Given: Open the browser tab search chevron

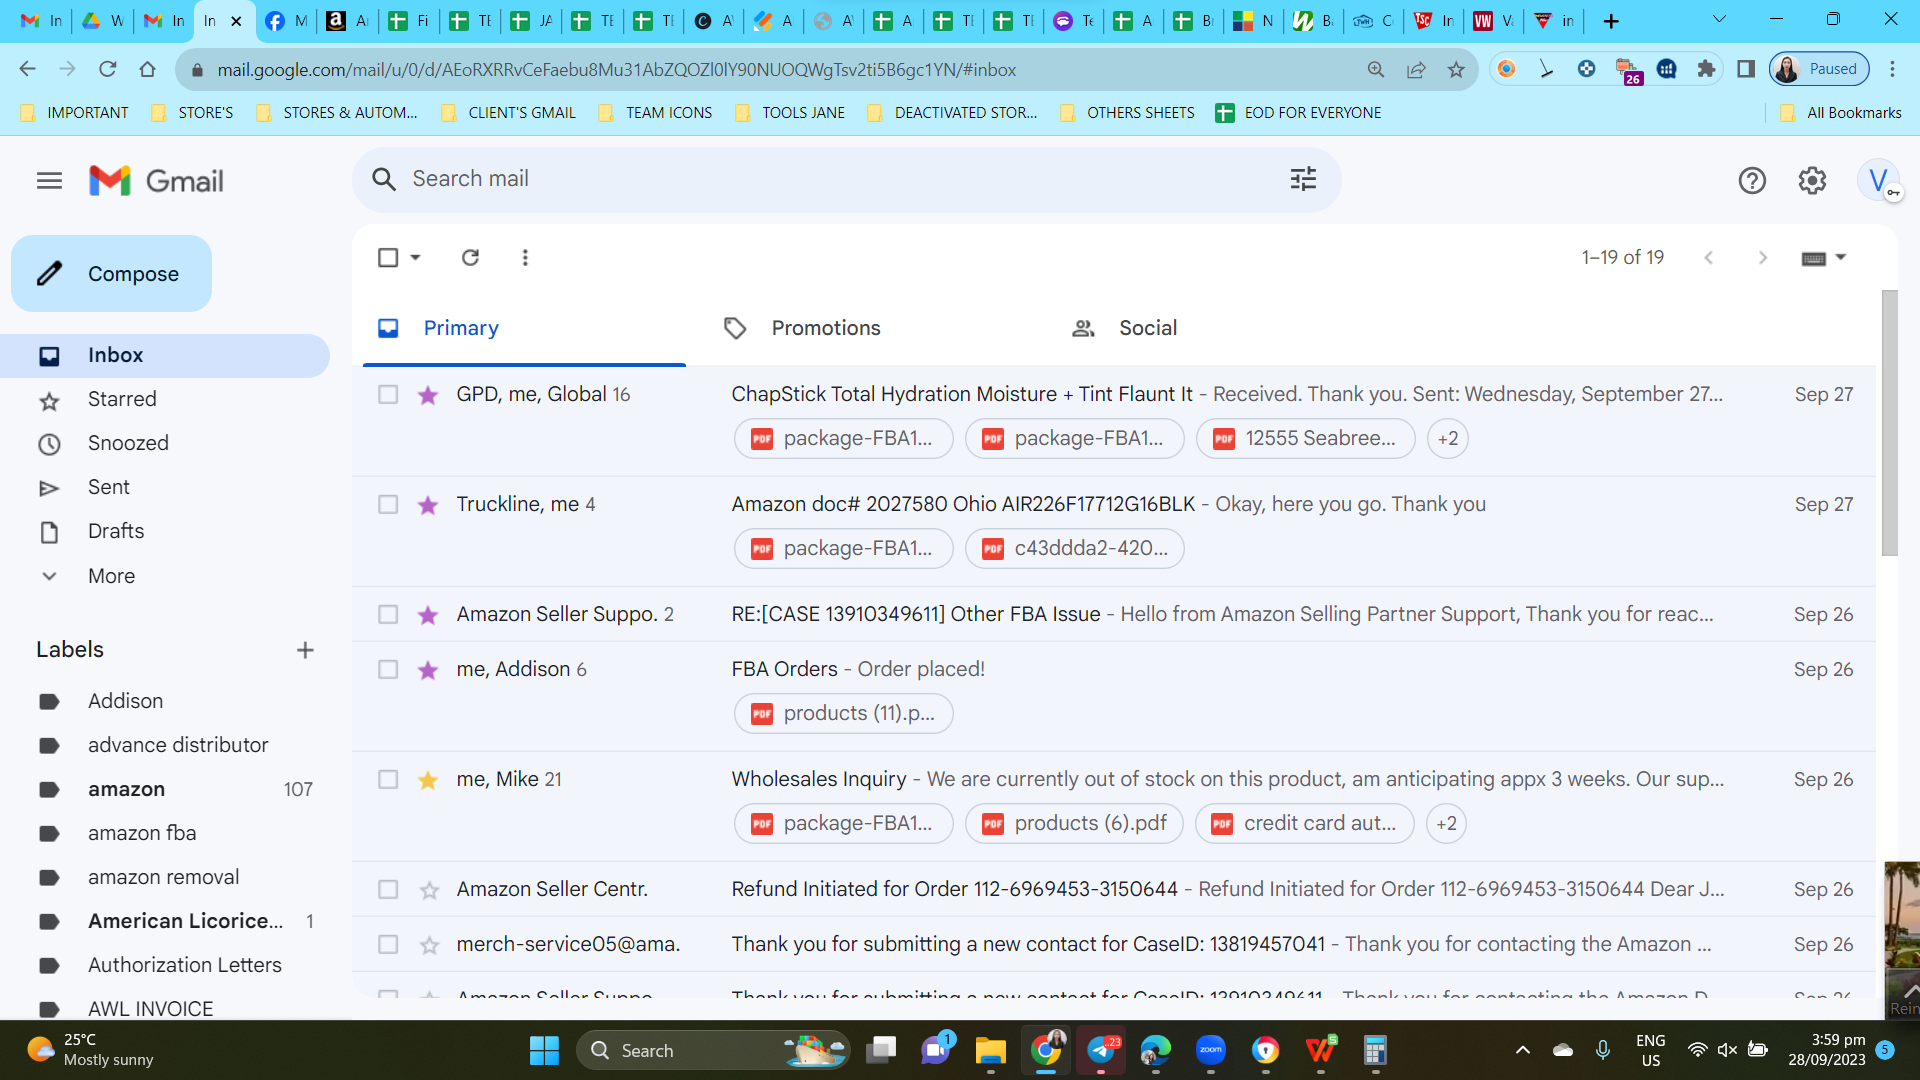Looking at the screenshot, I should coord(1720,19).
